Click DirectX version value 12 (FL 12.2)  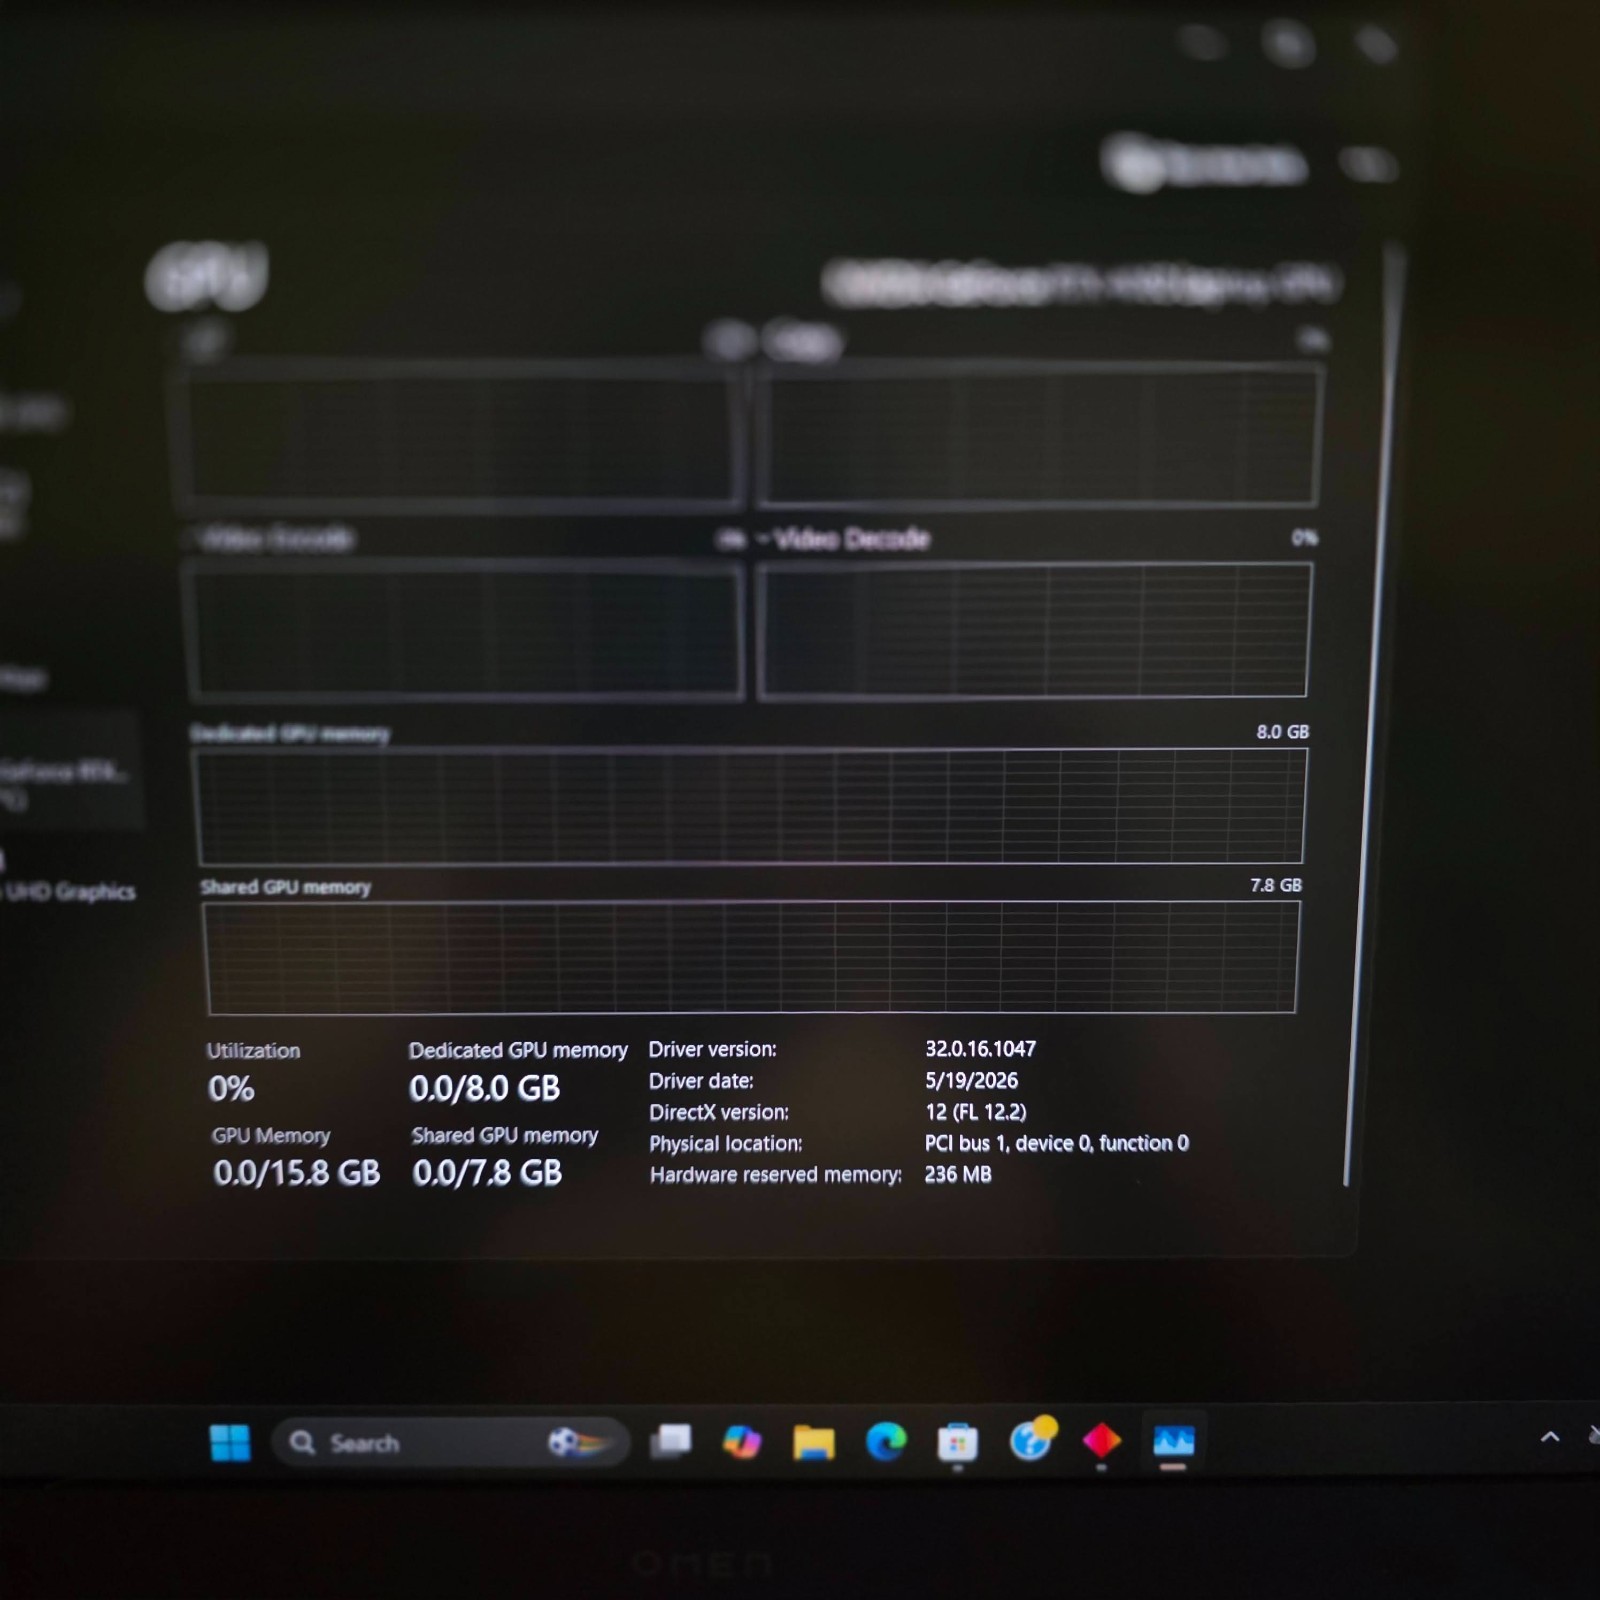coord(976,1112)
